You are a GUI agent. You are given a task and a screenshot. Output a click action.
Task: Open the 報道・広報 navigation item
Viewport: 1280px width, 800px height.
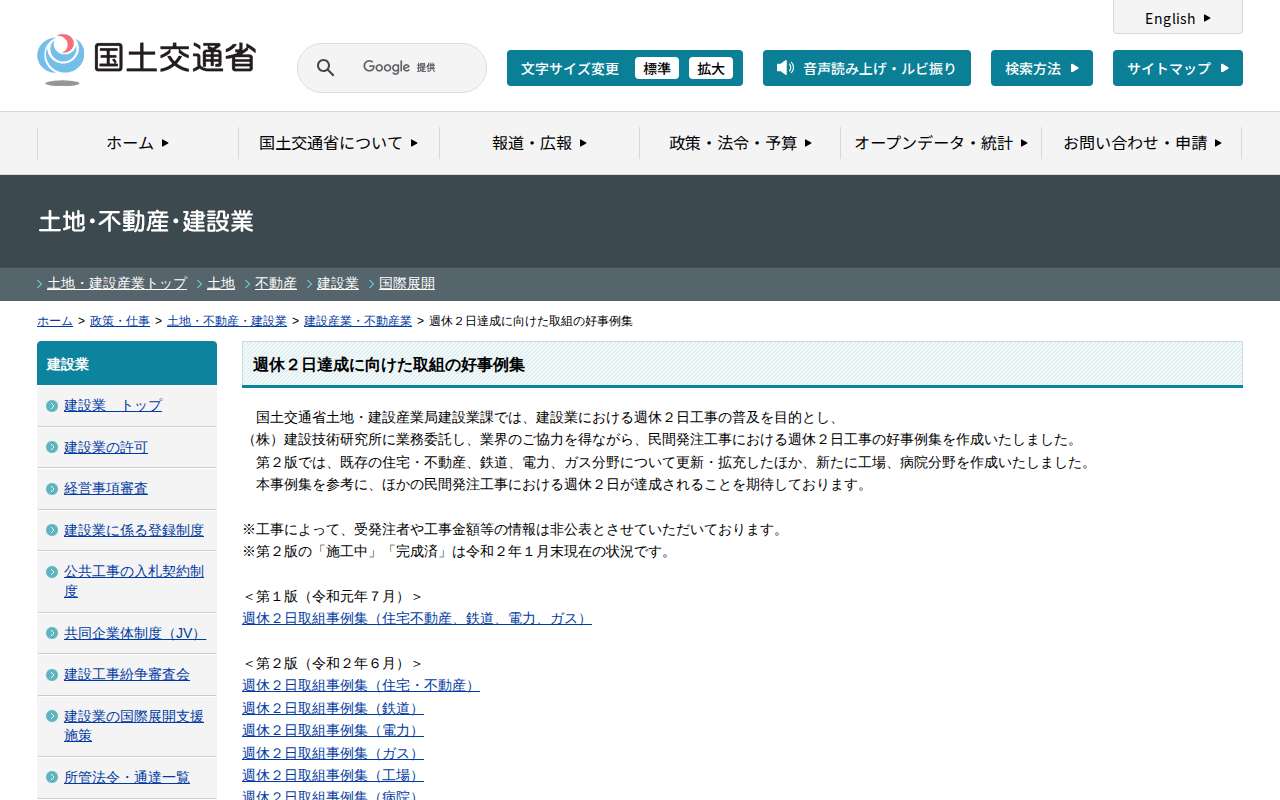(x=539, y=143)
